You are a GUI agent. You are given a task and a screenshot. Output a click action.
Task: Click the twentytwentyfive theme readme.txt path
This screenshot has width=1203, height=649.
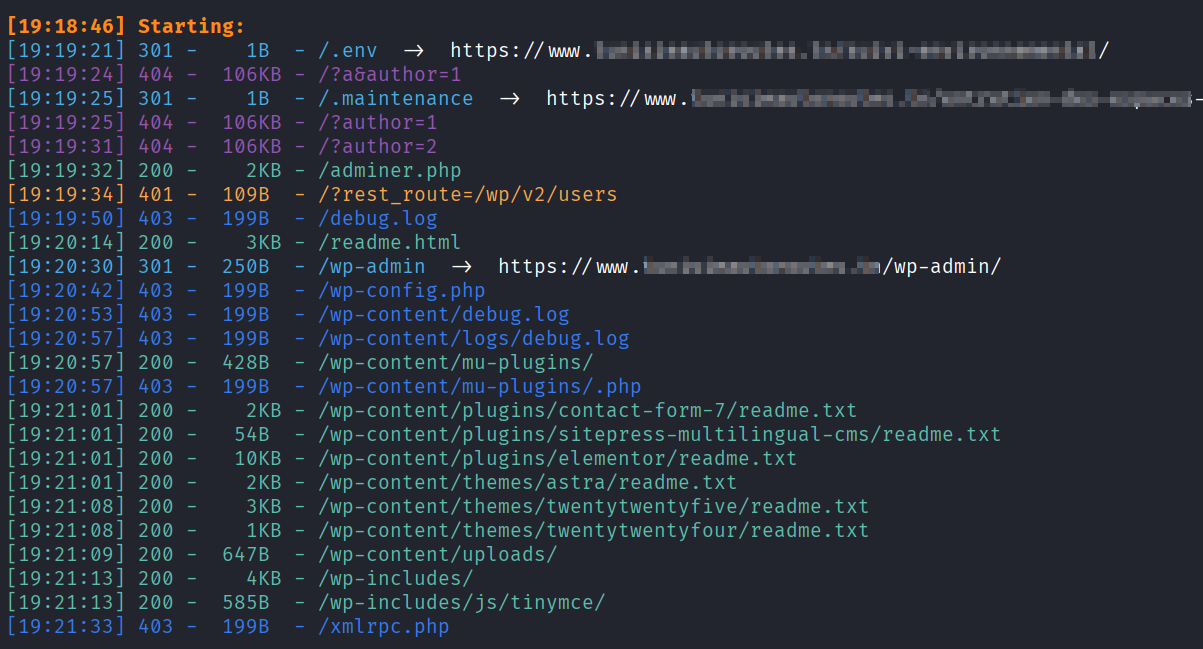click(593, 507)
